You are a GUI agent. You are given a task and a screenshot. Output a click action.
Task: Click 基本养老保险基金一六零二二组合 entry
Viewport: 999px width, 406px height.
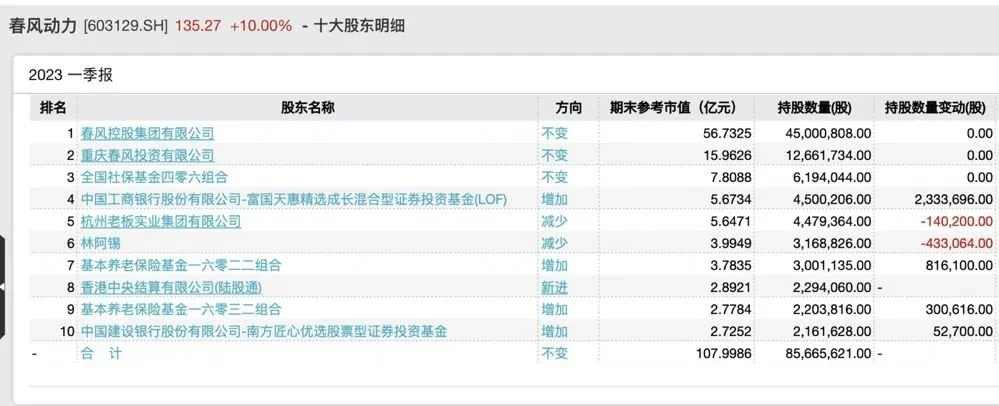pos(180,265)
